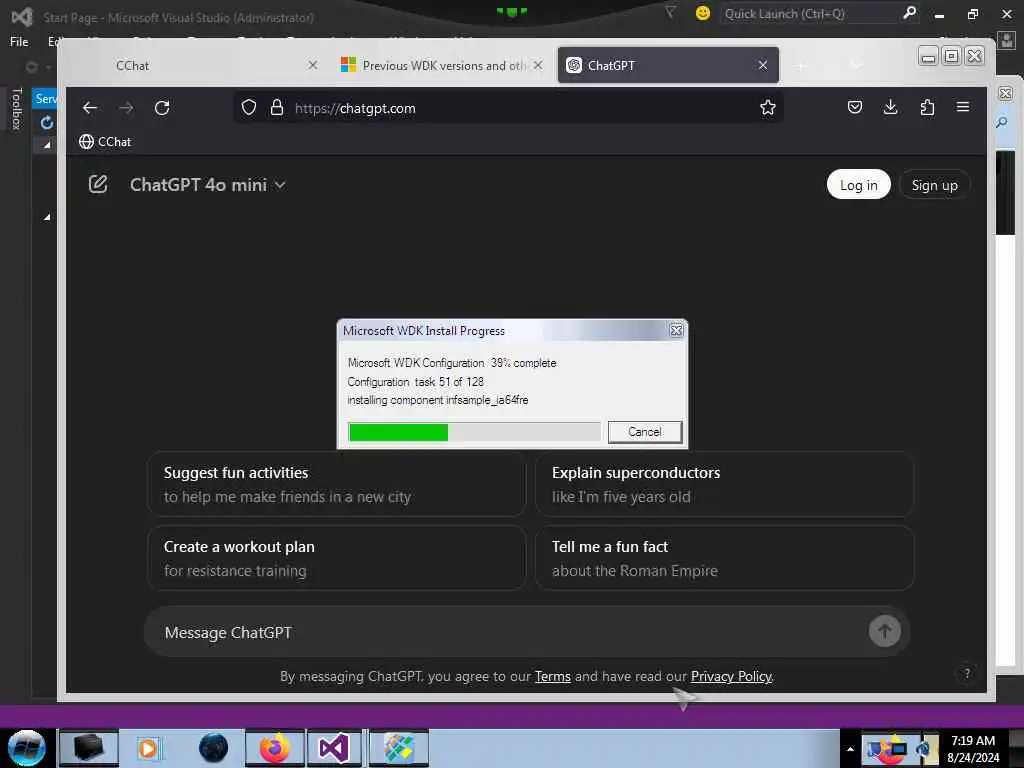The image size is (1024, 768).
Task: Choose Create a workout plan prompt
Action: [x=337, y=558]
